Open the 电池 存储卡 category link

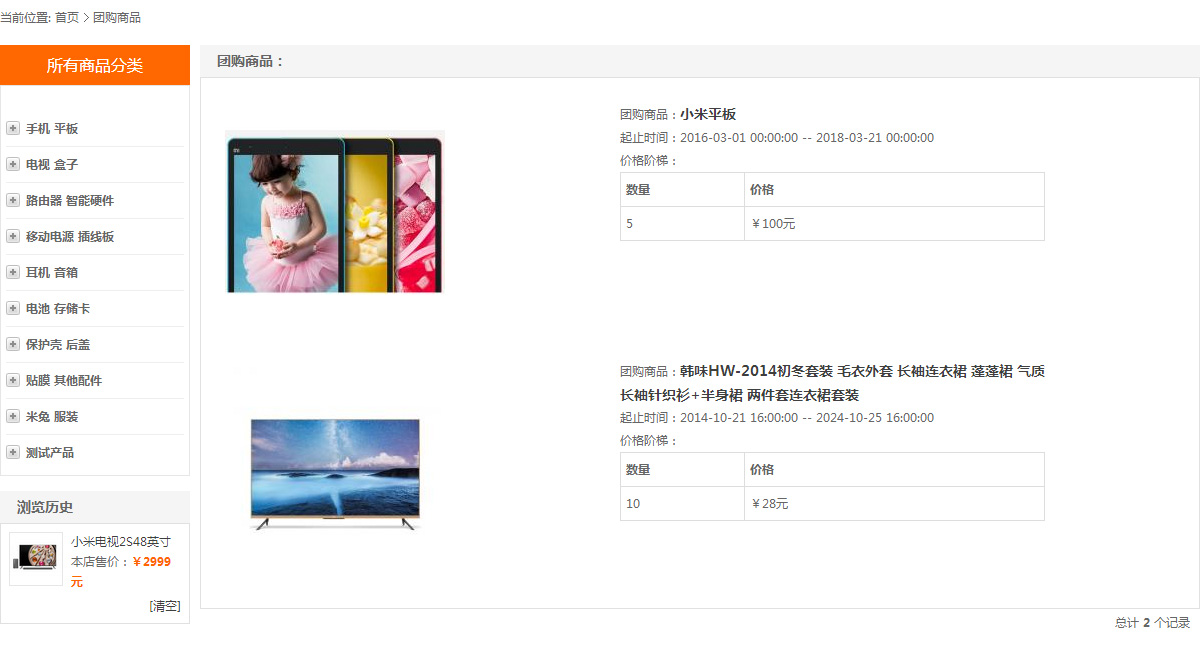[x=58, y=309]
